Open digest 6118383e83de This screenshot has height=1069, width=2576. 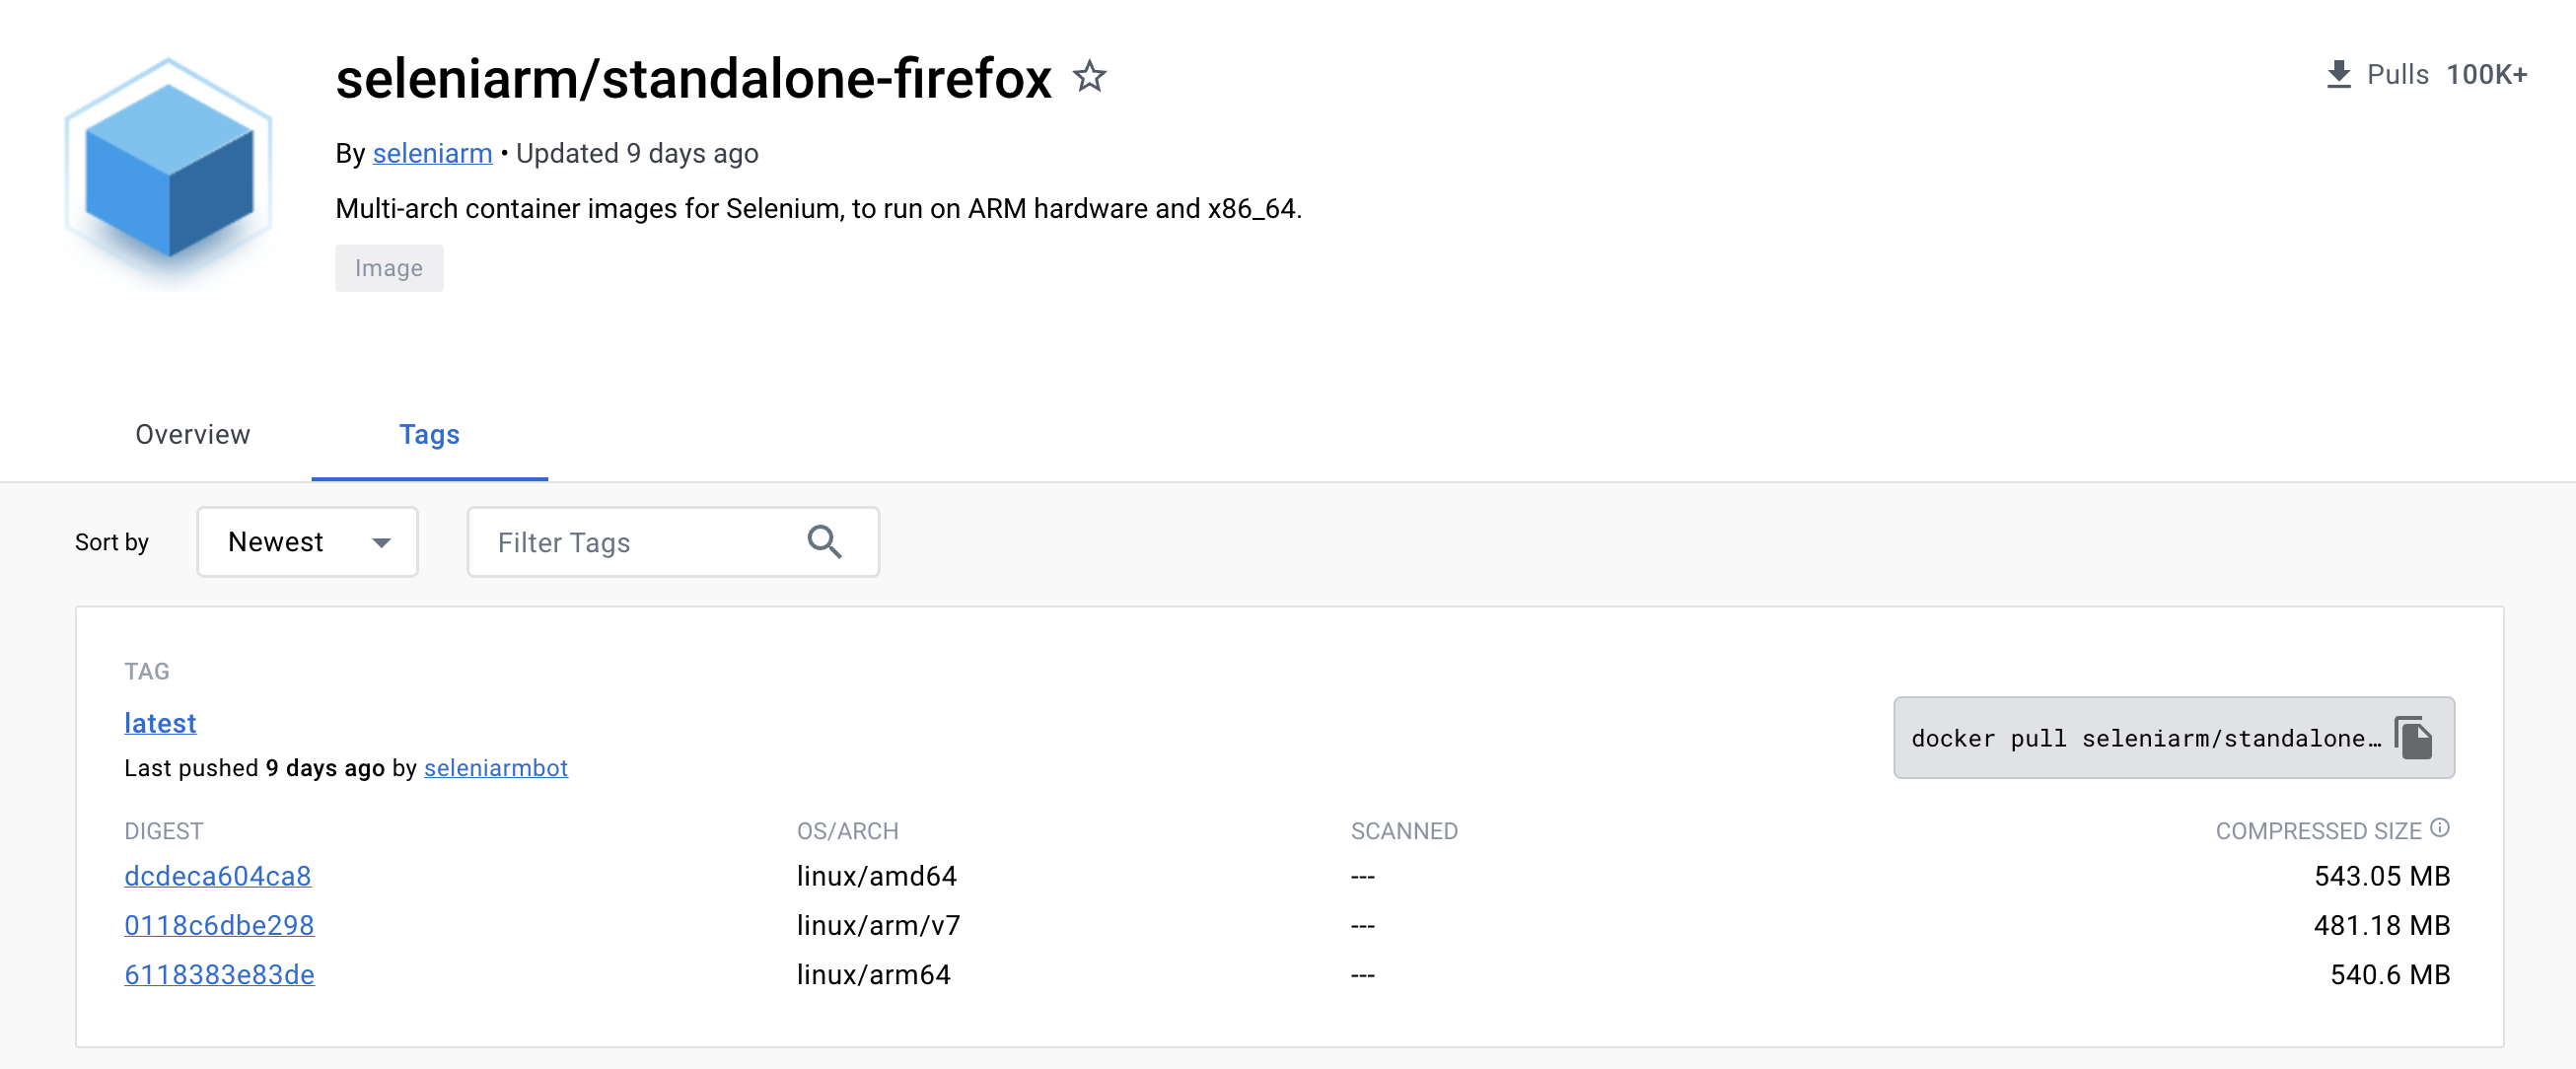click(x=219, y=974)
